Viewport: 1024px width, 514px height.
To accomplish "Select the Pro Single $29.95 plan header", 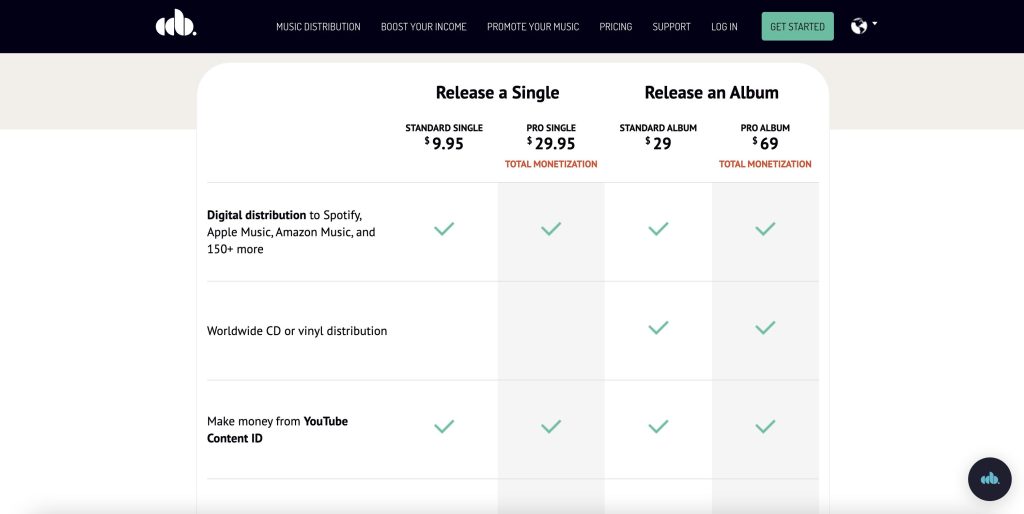I will [551, 137].
